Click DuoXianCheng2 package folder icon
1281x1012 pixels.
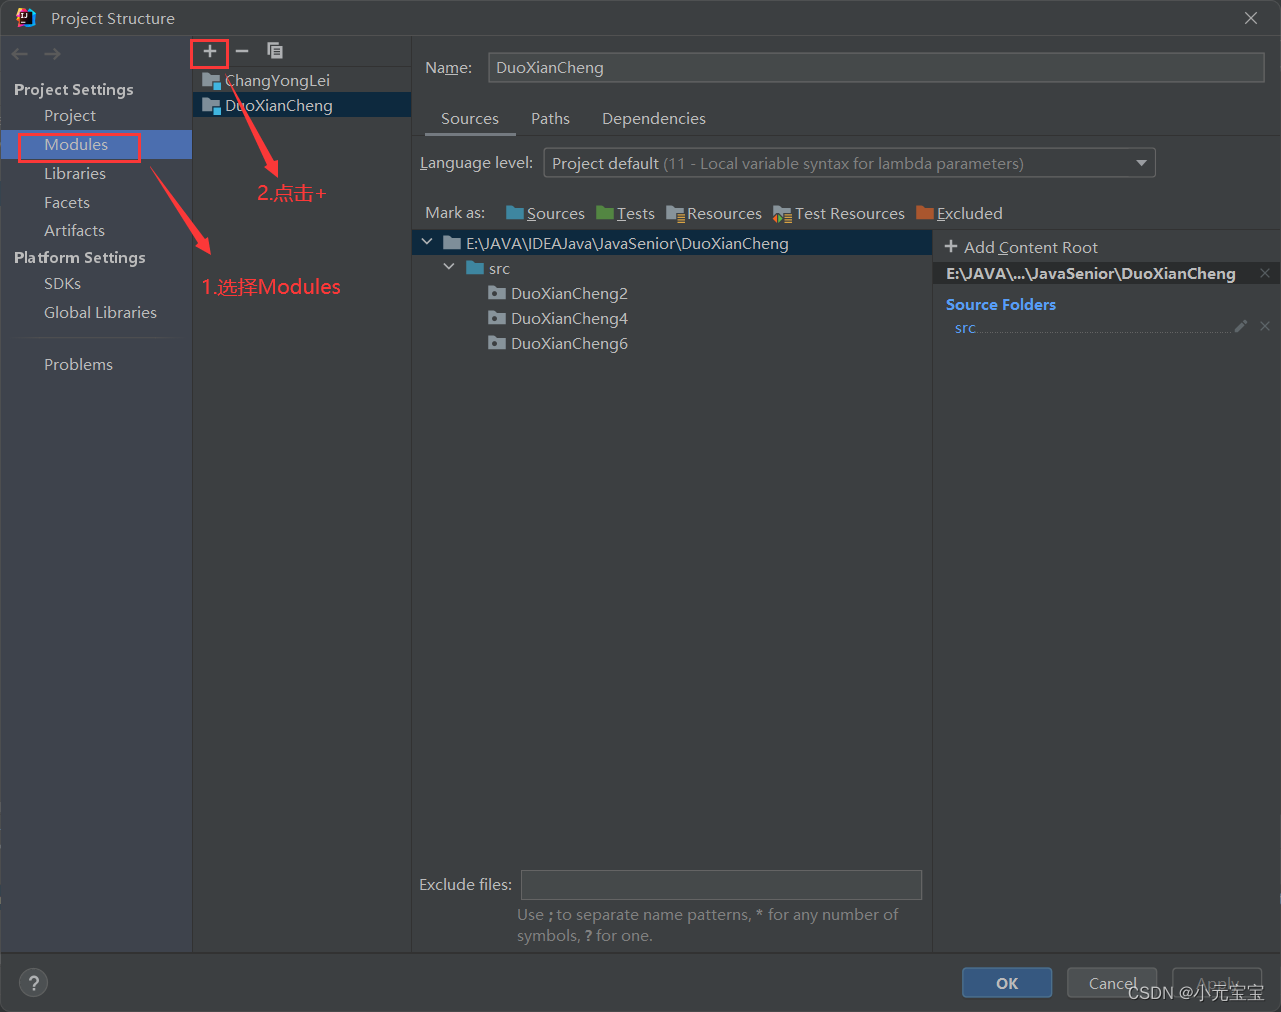point(497,293)
